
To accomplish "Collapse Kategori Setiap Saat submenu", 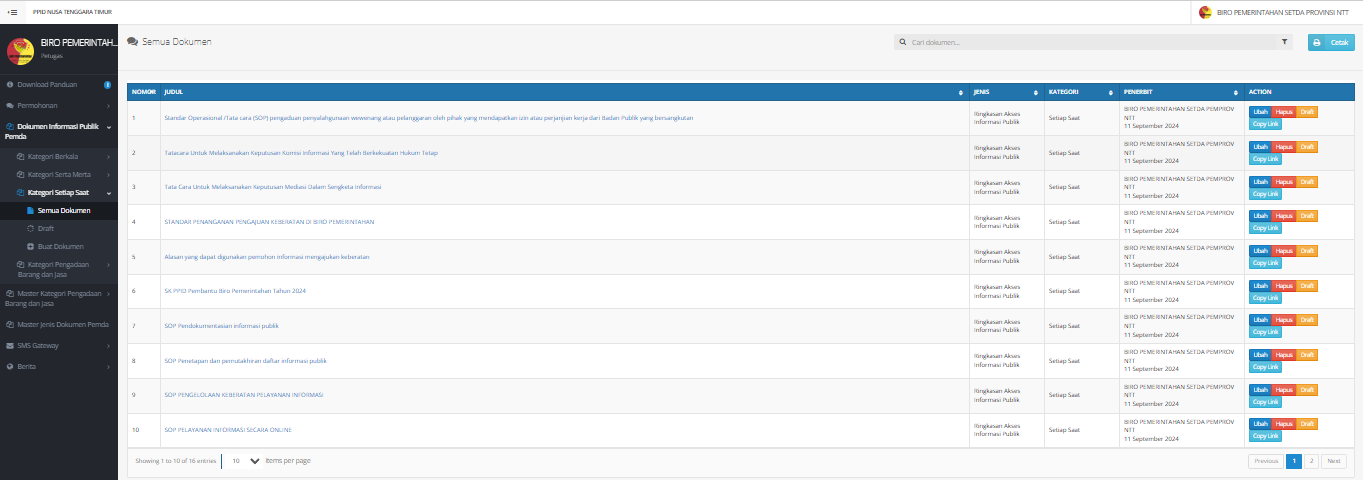I will [x=59, y=192].
